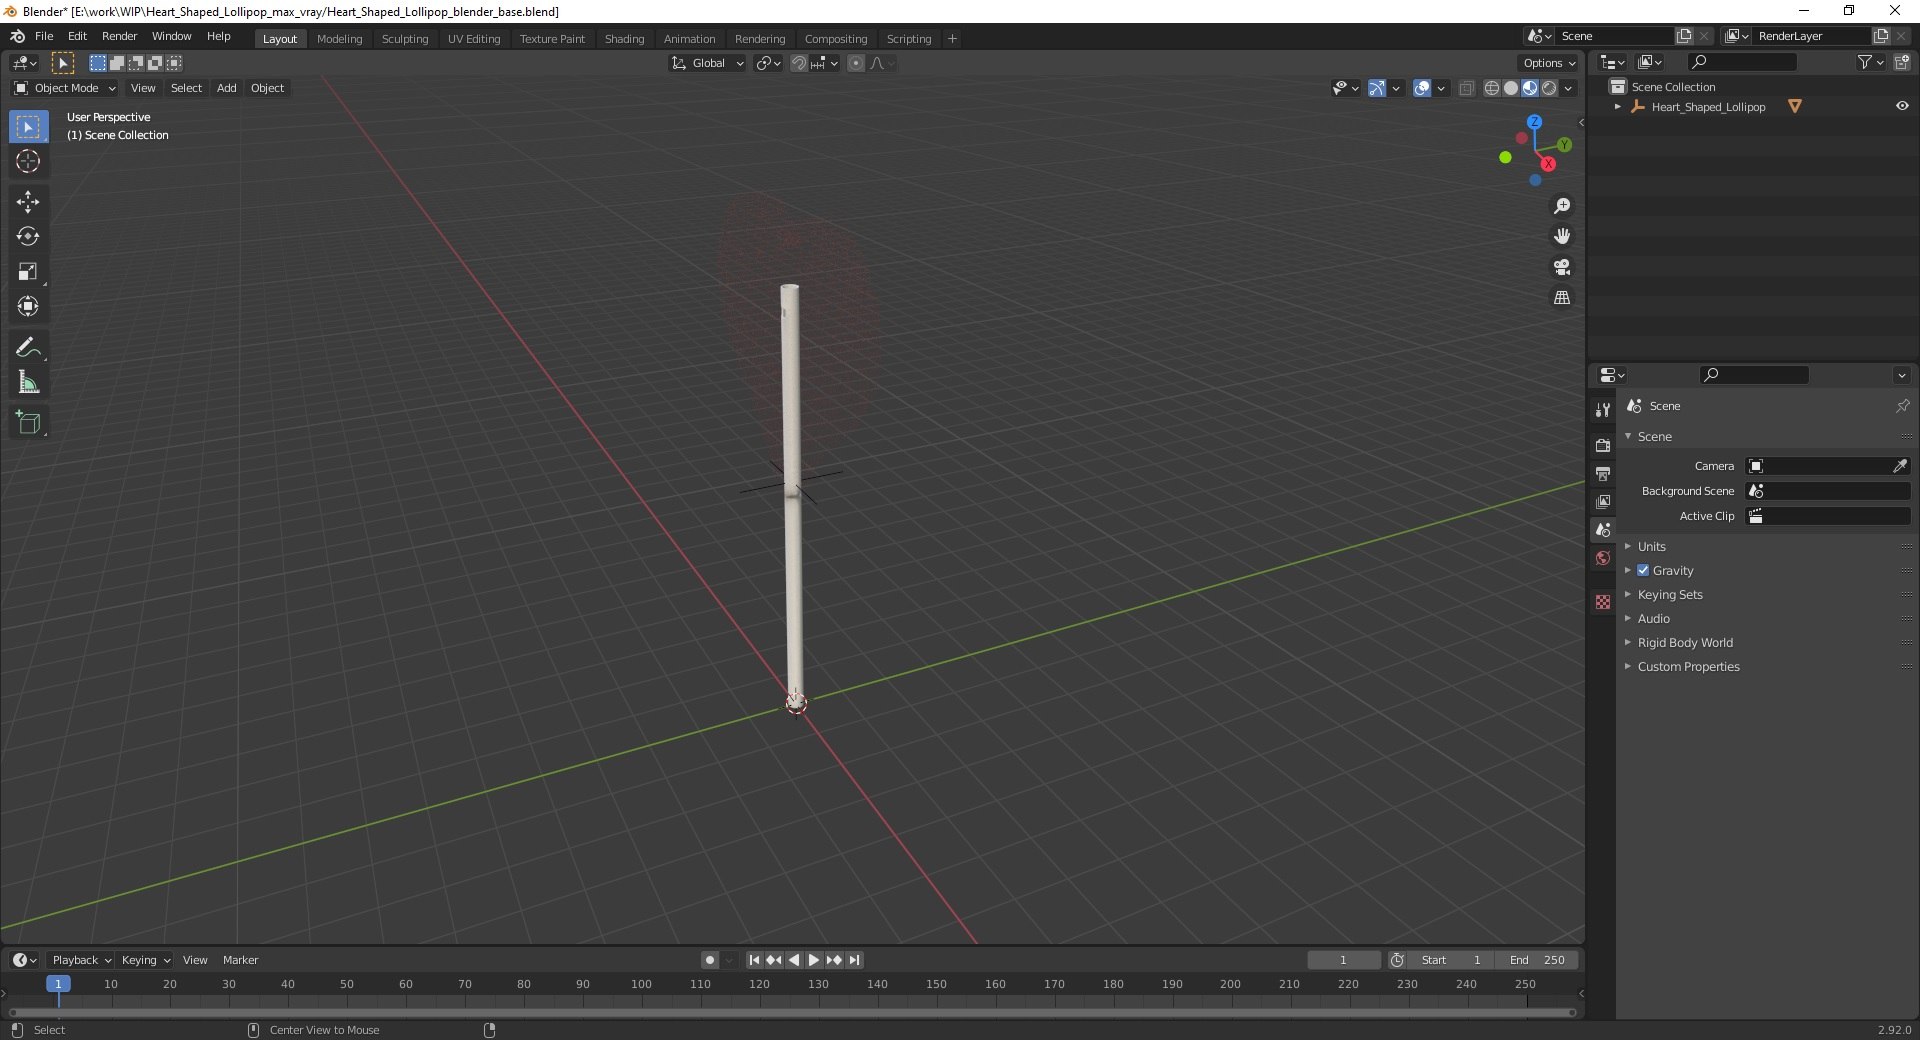Click the current frame number field

[x=1343, y=960]
